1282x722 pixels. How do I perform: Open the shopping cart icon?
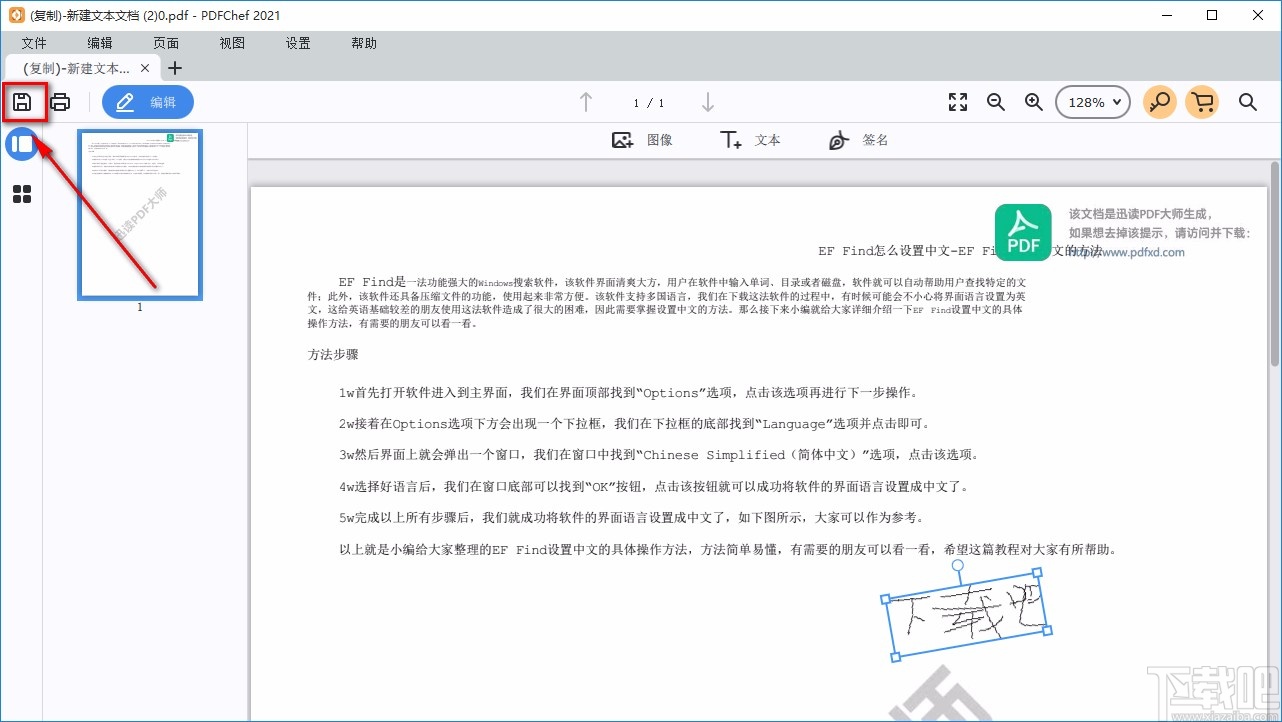[1202, 101]
